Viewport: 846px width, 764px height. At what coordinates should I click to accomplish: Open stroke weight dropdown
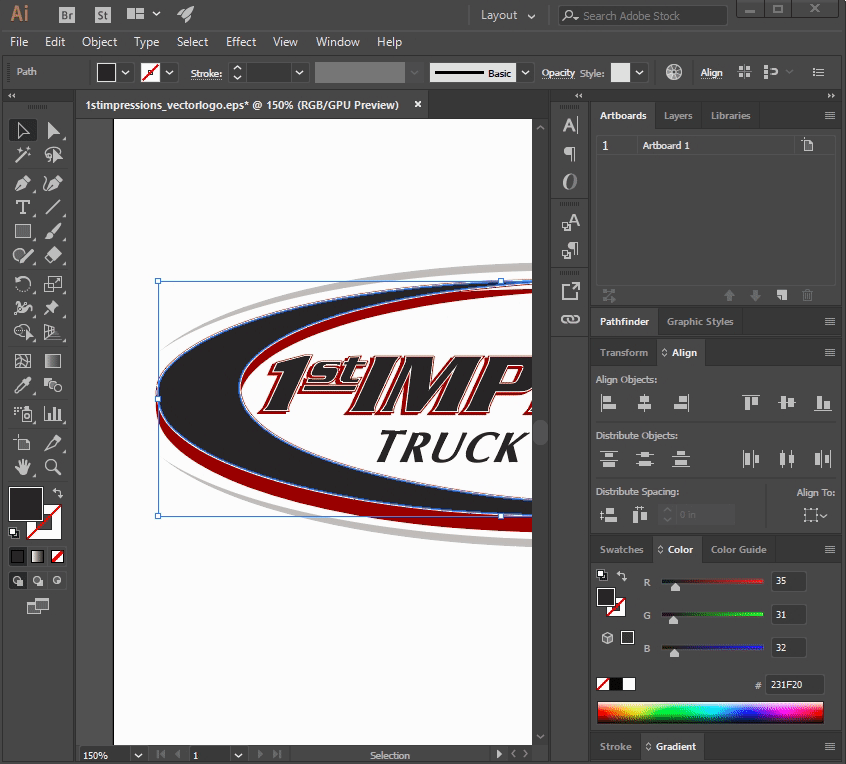[299, 72]
